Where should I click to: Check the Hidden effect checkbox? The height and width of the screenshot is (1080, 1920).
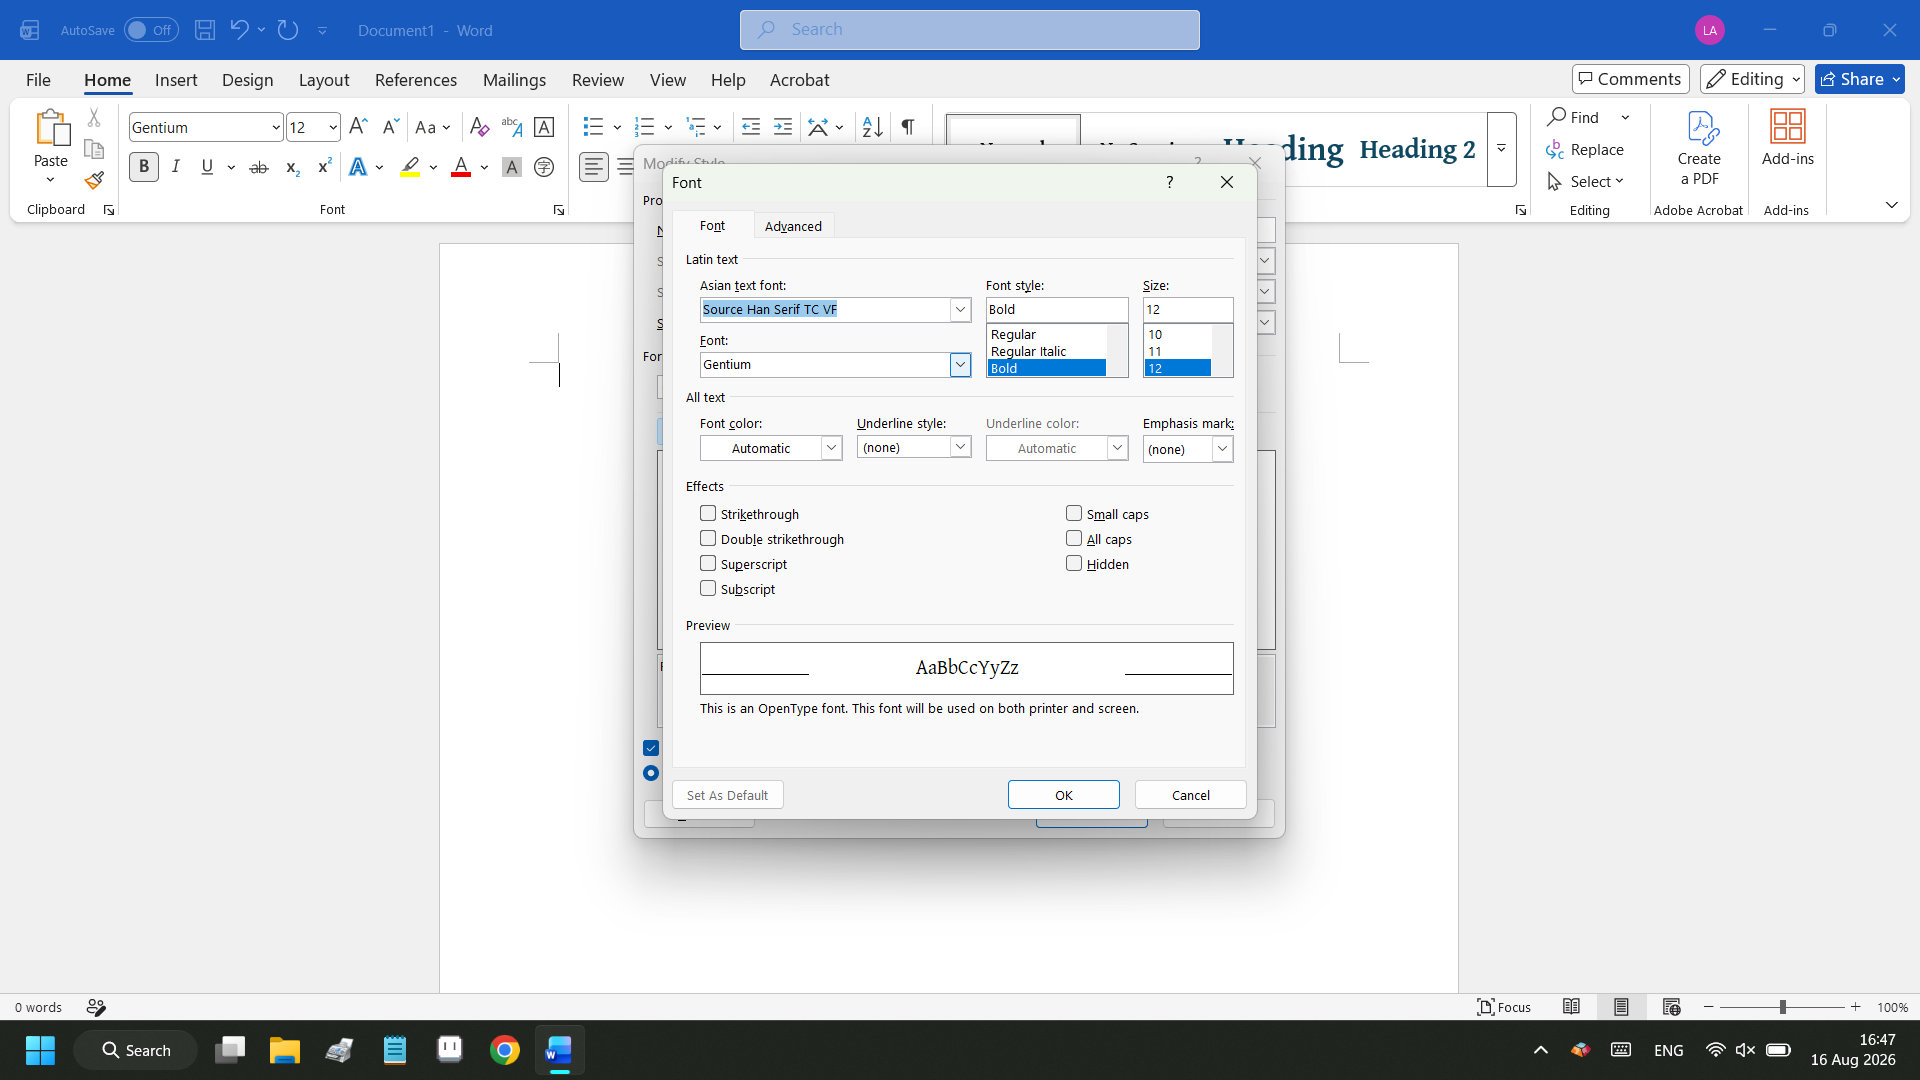(1074, 563)
